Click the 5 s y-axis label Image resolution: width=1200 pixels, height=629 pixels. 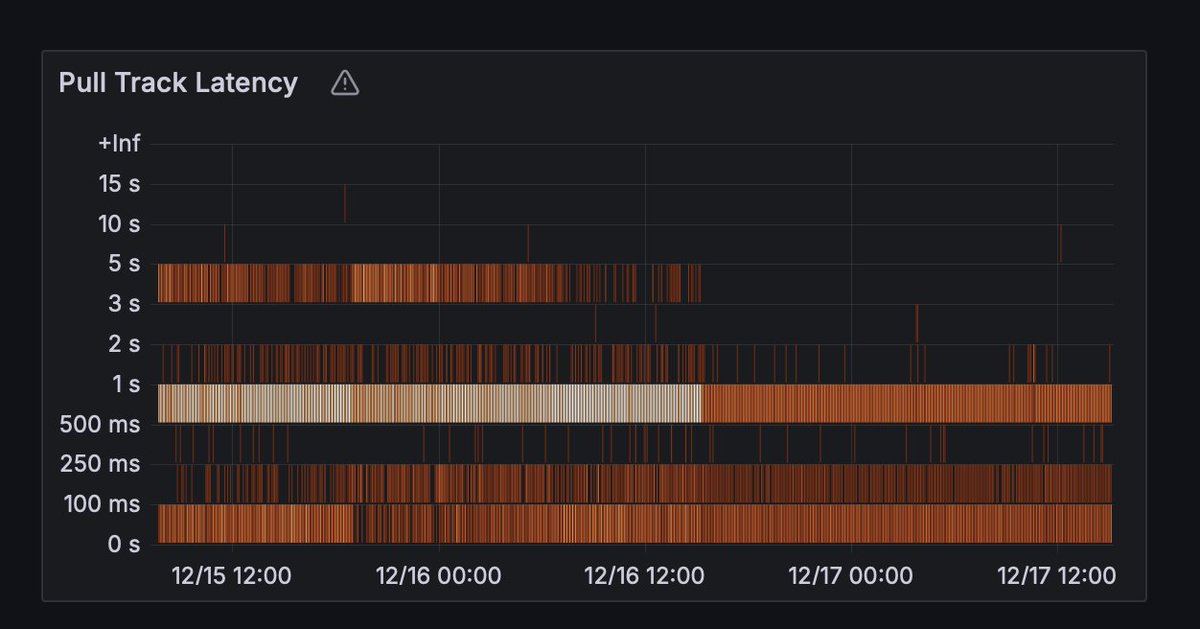click(x=125, y=264)
